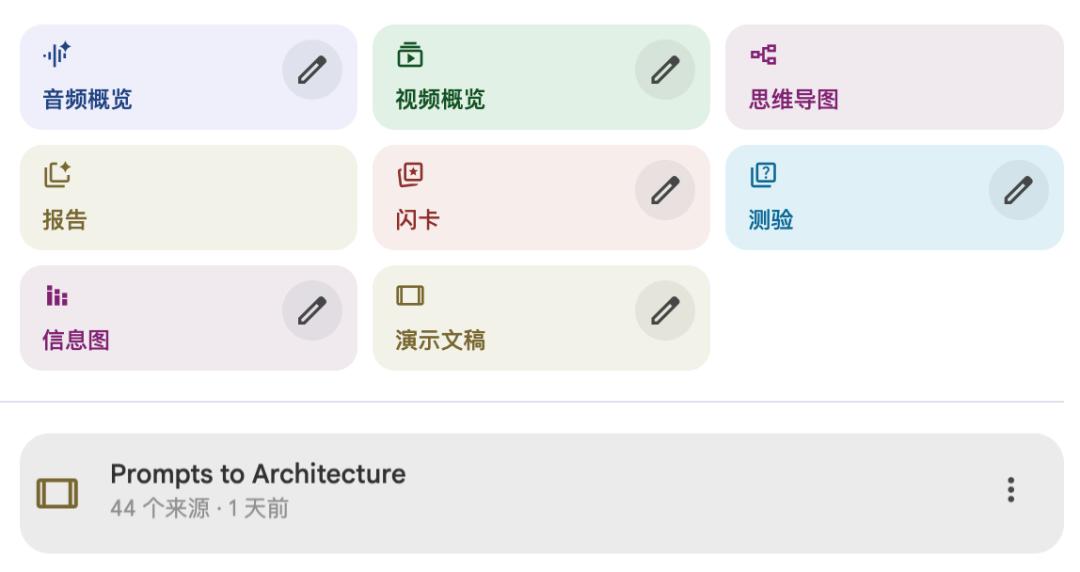Select the 音频概览 label
The height and width of the screenshot is (572, 1080).
[x=88, y=100]
